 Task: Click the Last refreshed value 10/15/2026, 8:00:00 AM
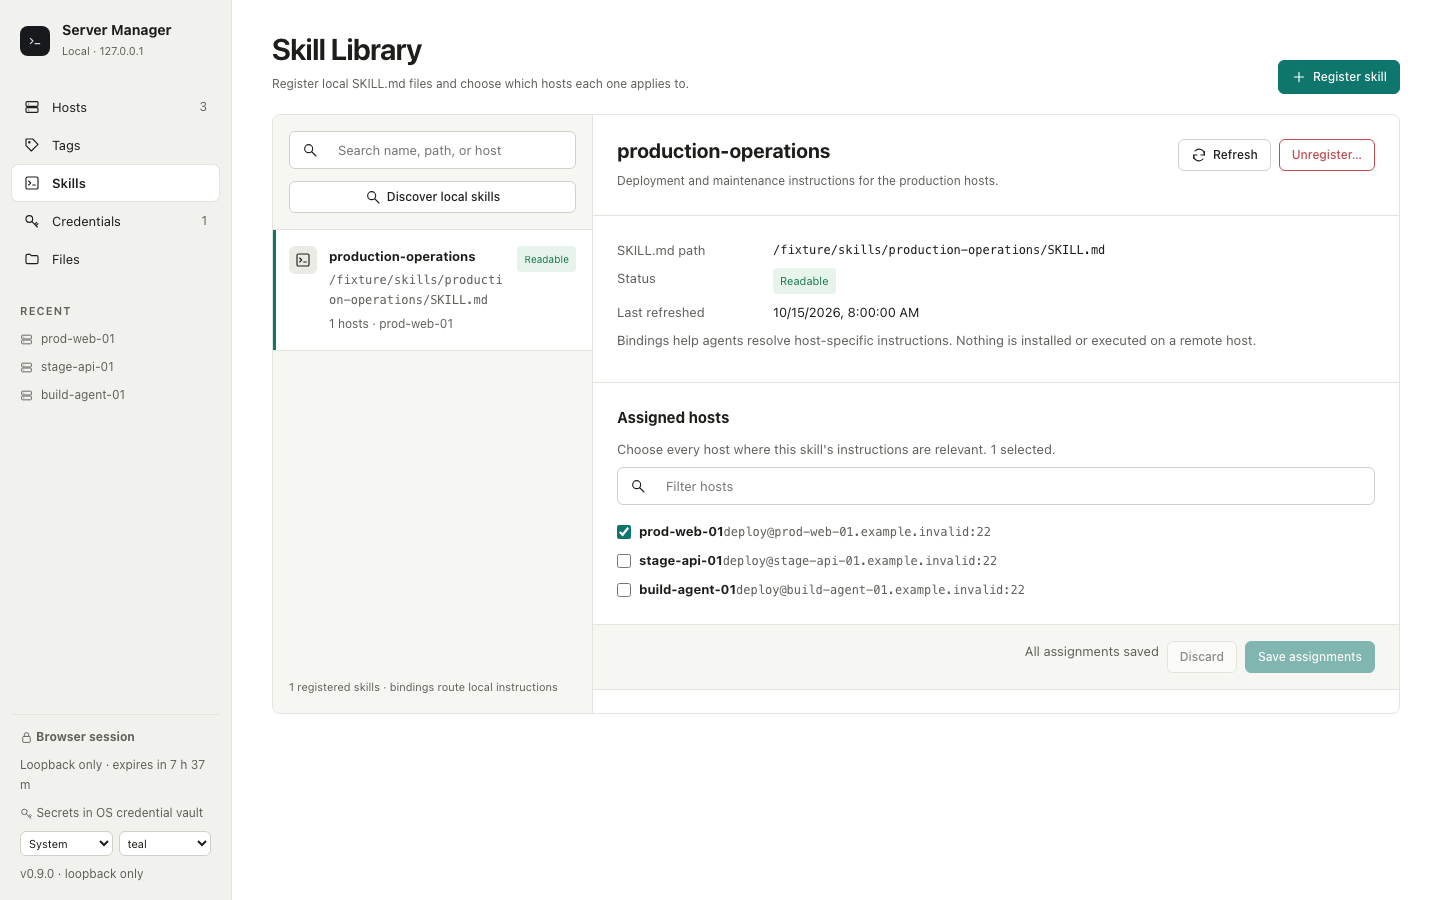click(x=846, y=313)
